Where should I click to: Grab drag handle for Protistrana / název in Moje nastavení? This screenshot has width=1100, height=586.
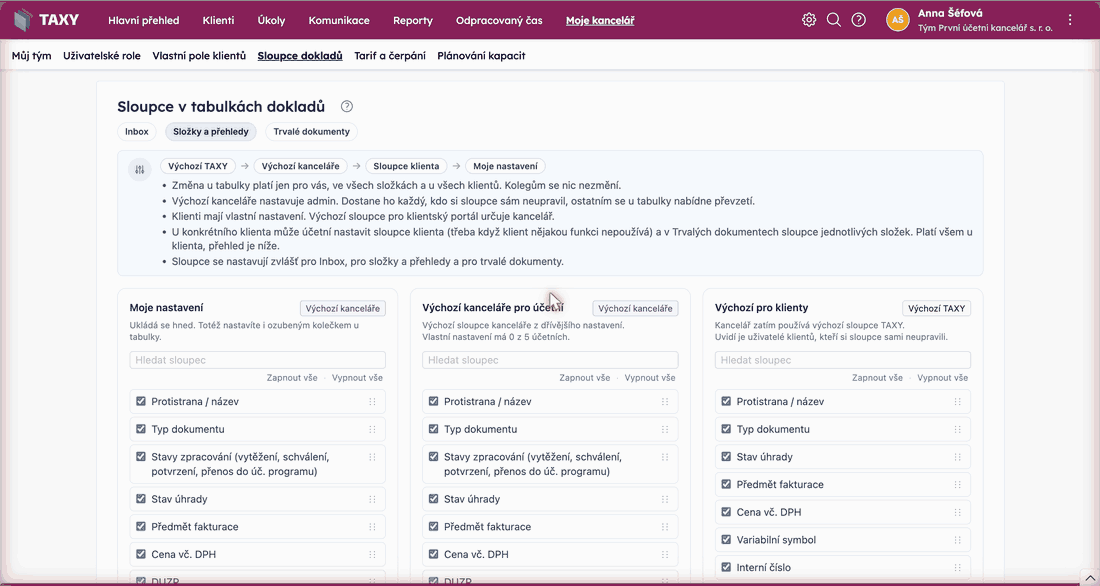(x=372, y=401)
